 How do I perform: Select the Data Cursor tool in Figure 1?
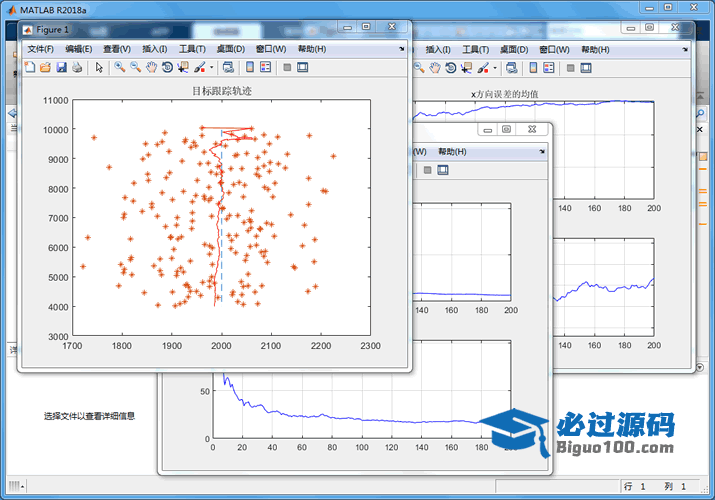183,67
